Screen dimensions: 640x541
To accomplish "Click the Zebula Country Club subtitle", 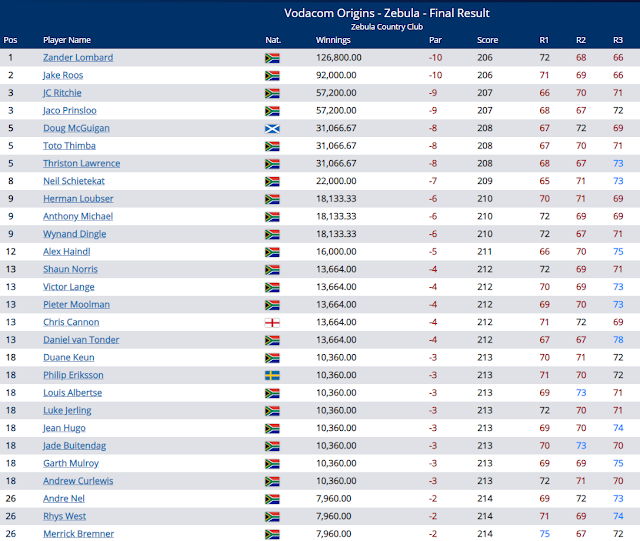I will tap(387, 27).
